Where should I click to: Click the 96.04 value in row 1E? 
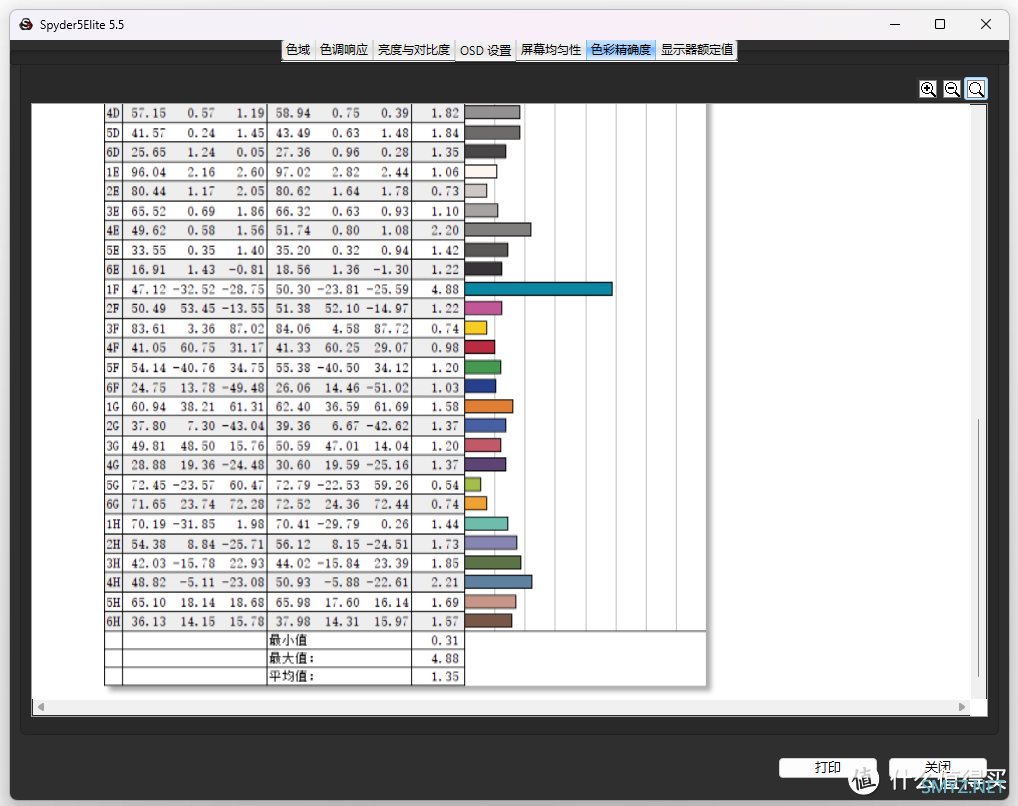point(148,172)
